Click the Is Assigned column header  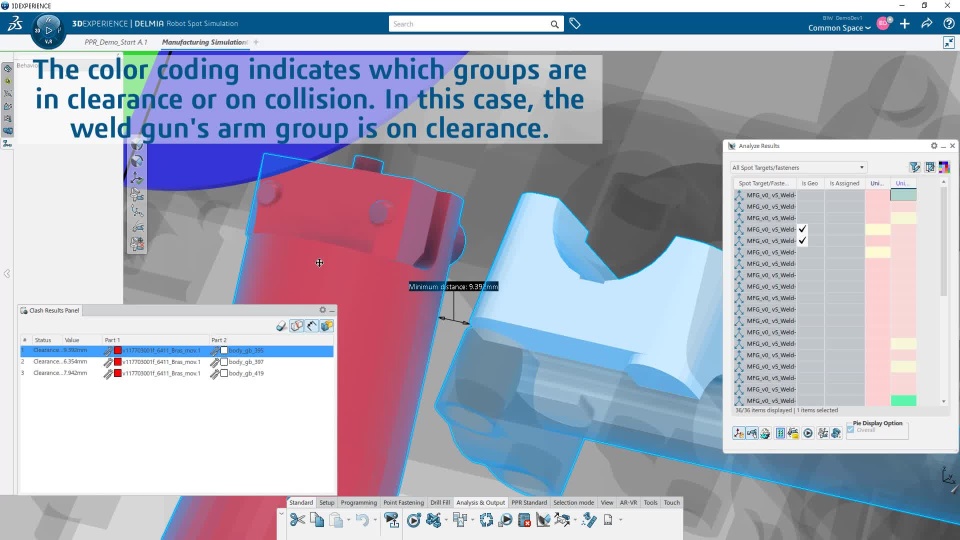pos(844,183)
